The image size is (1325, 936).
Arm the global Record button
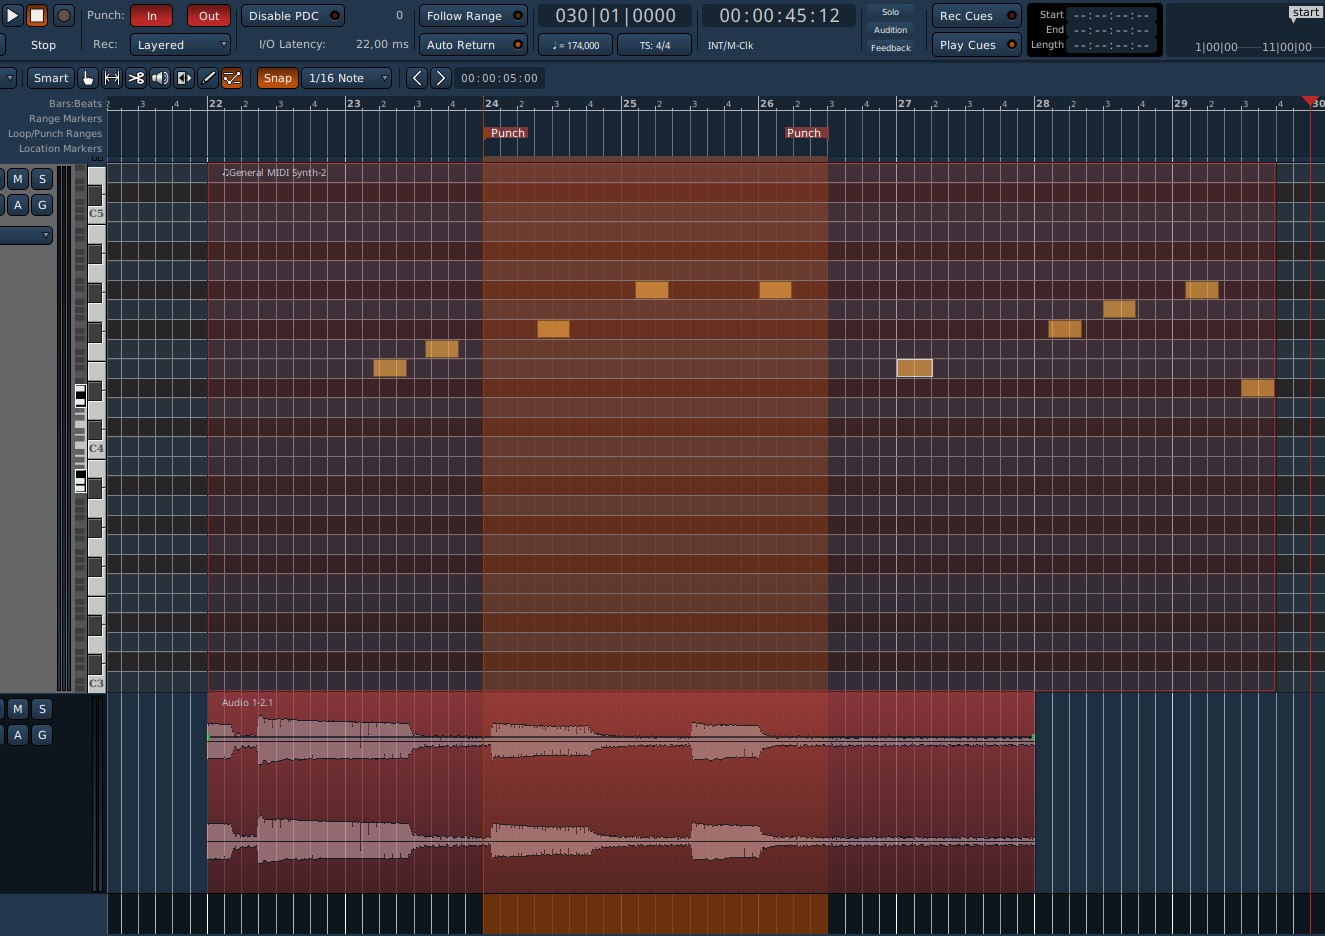(63, 16)
